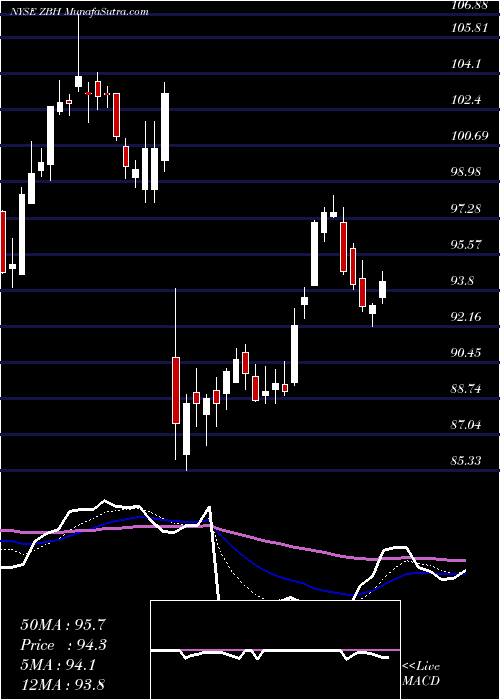
Task: Select the '12MA : 93.8' readout
Action: (63, 684)
